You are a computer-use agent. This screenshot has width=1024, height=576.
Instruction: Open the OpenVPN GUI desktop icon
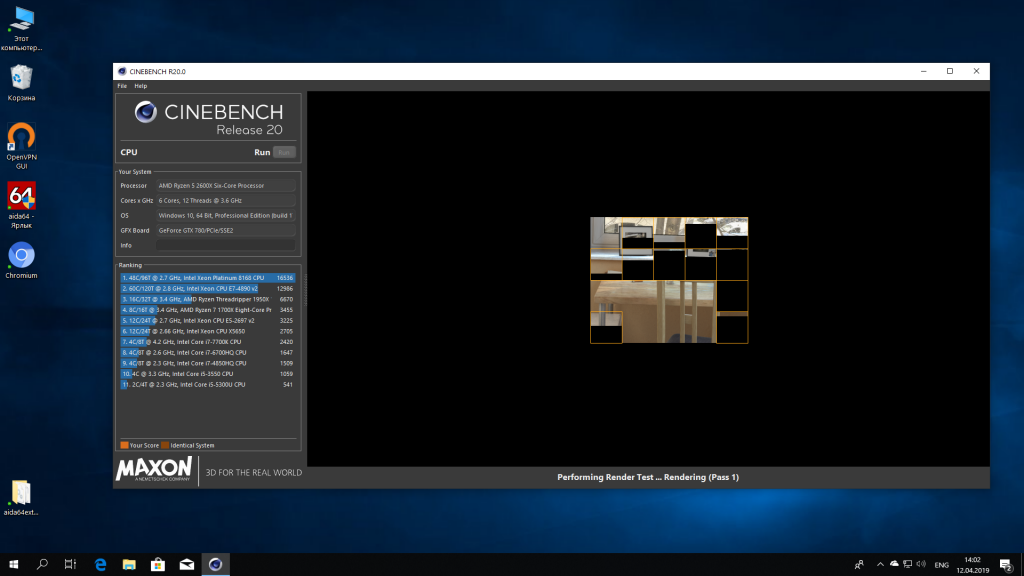pyautogui.click(x=22, y=137)
